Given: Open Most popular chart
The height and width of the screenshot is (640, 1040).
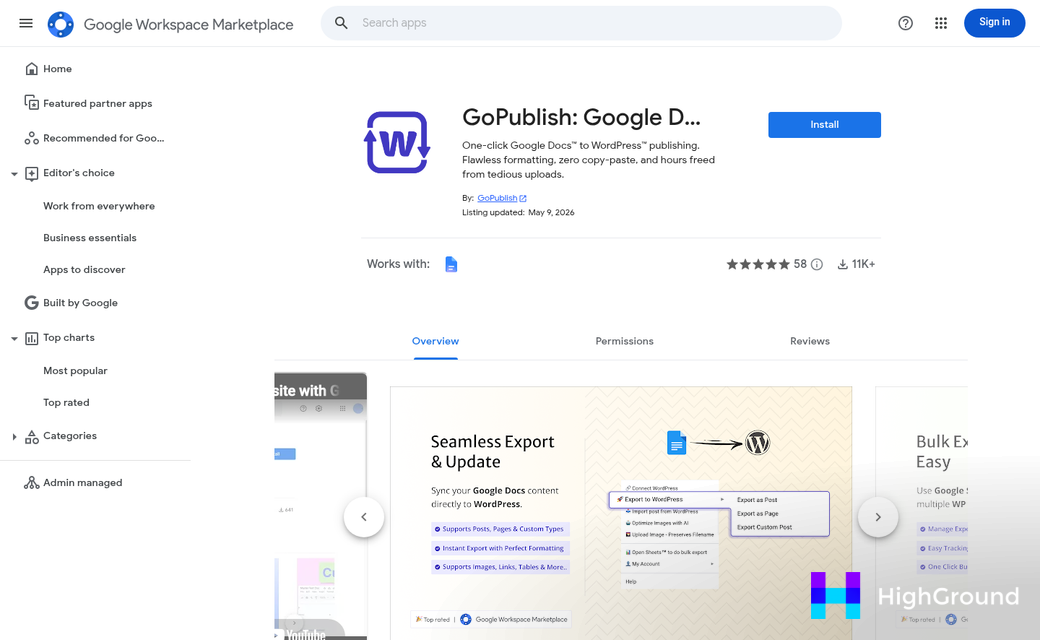Looking at the screenshot, I should [75, 371].
